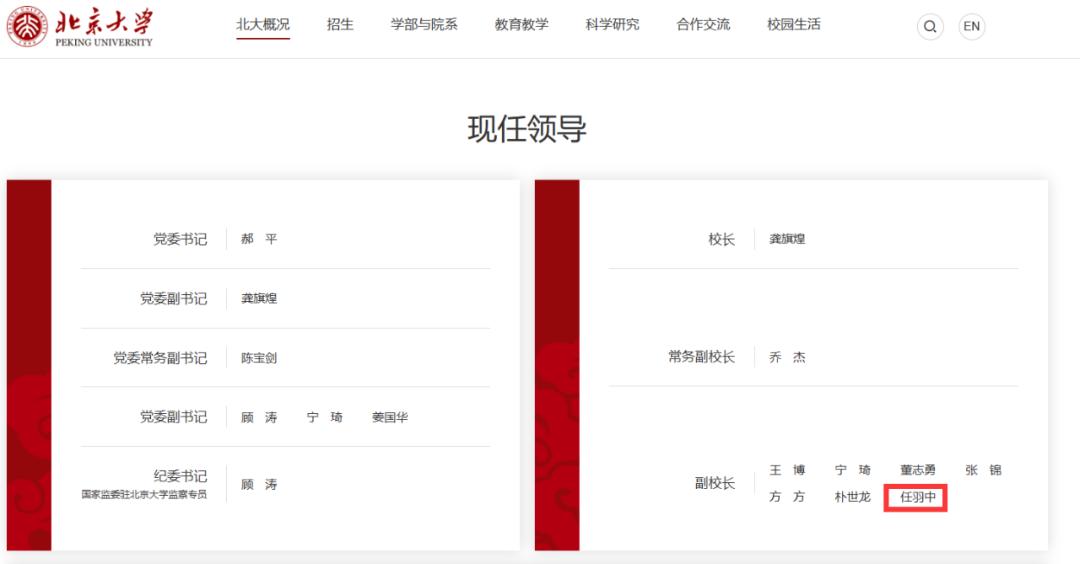Select 龚旗煌 in the 校长 row
1080x564 pixels.
click(x=787, y=239)
